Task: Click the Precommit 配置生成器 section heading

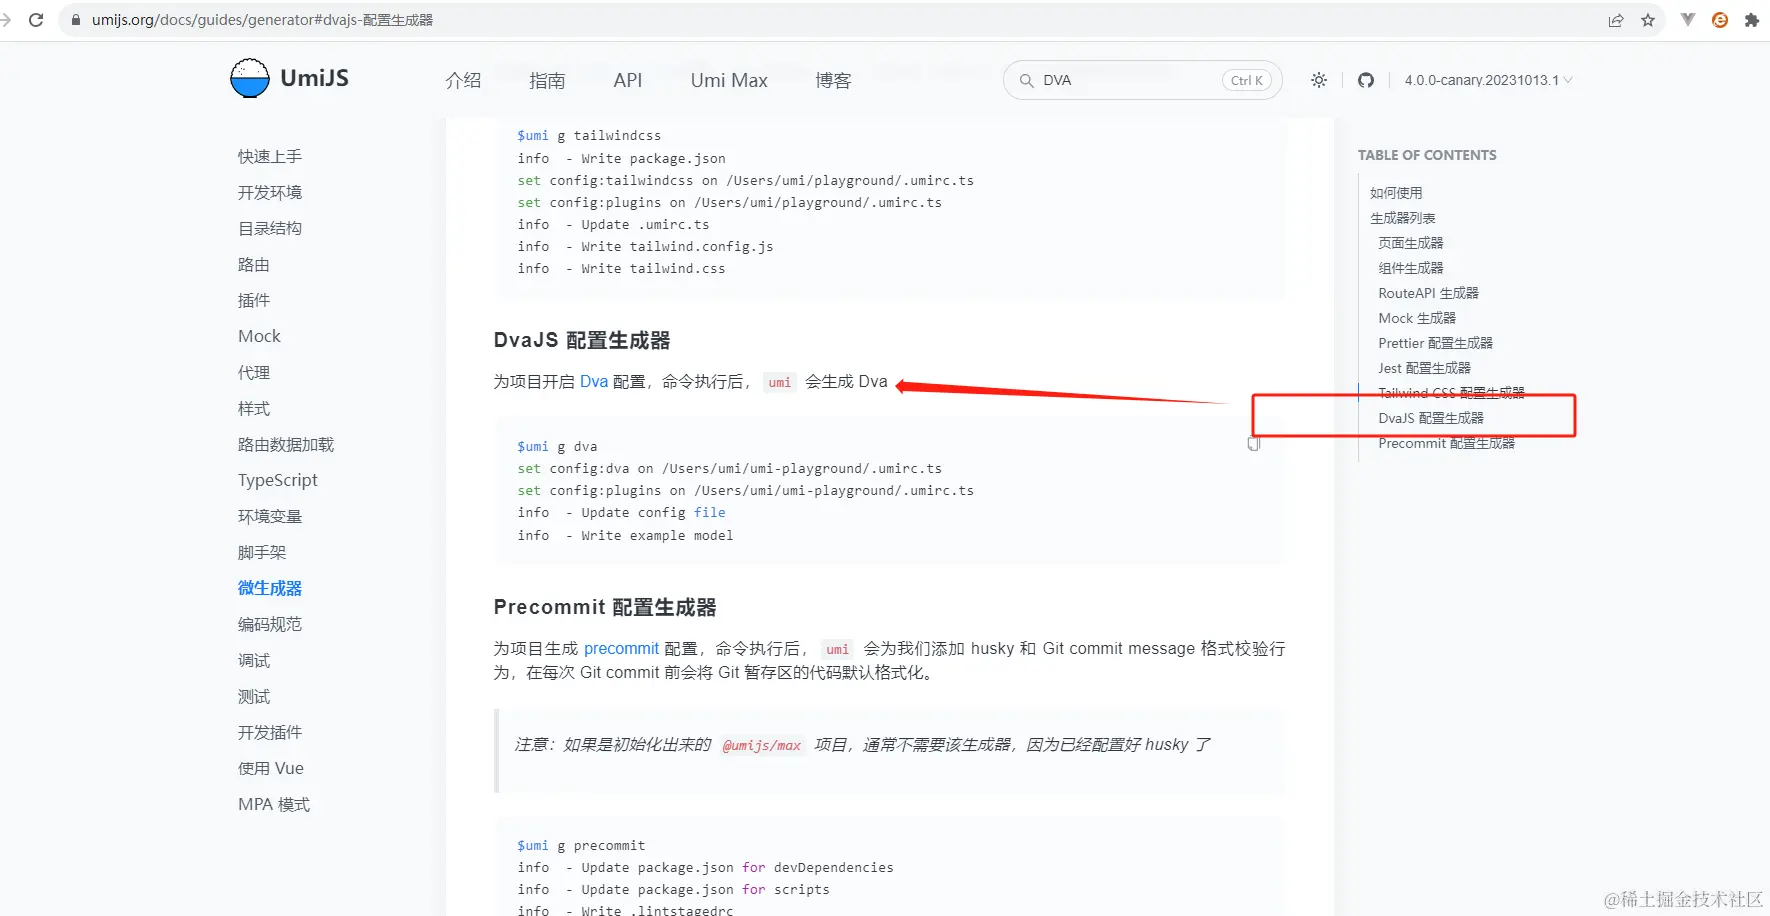Action: [605, 607]
